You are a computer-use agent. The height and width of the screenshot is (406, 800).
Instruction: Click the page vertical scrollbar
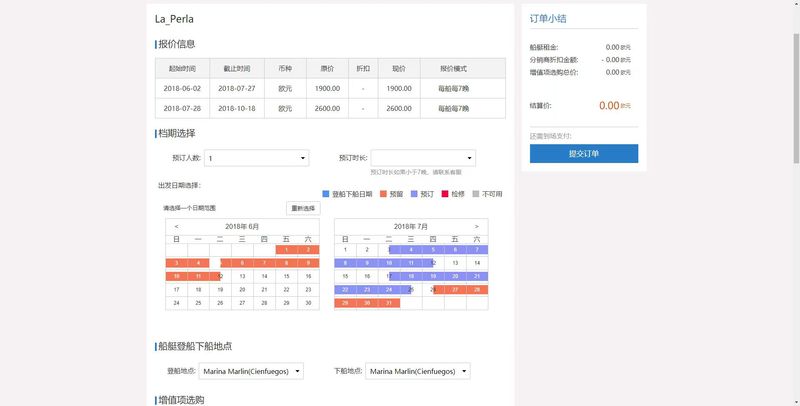(796, 98)
